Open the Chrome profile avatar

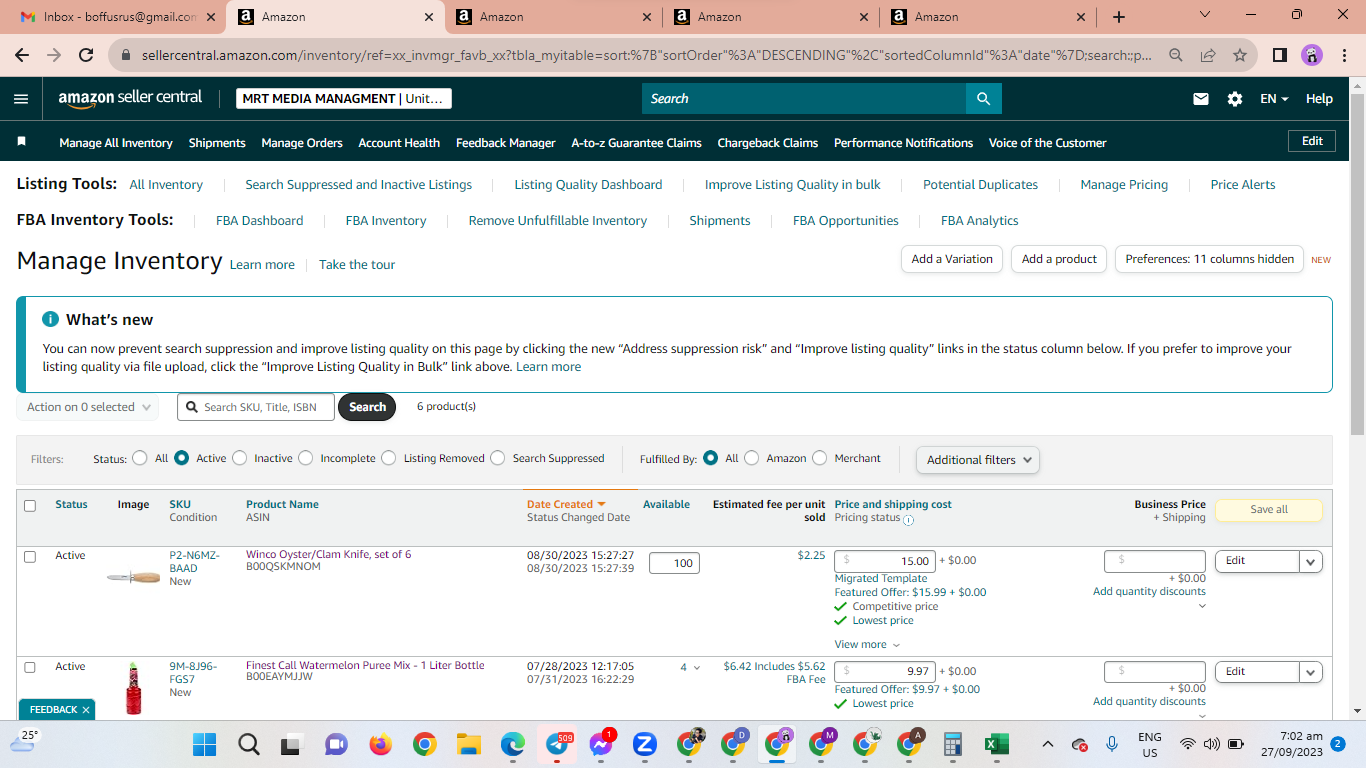1312,55
